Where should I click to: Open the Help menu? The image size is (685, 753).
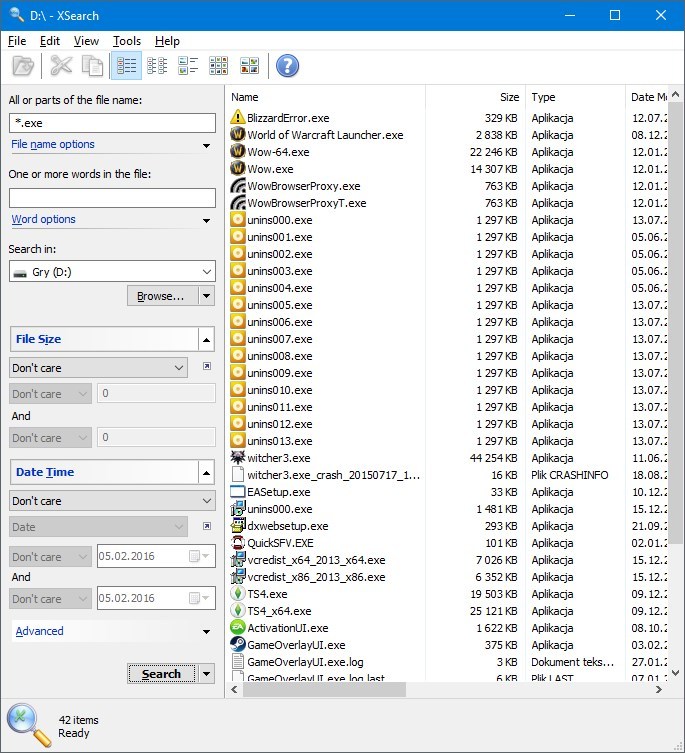167,41
